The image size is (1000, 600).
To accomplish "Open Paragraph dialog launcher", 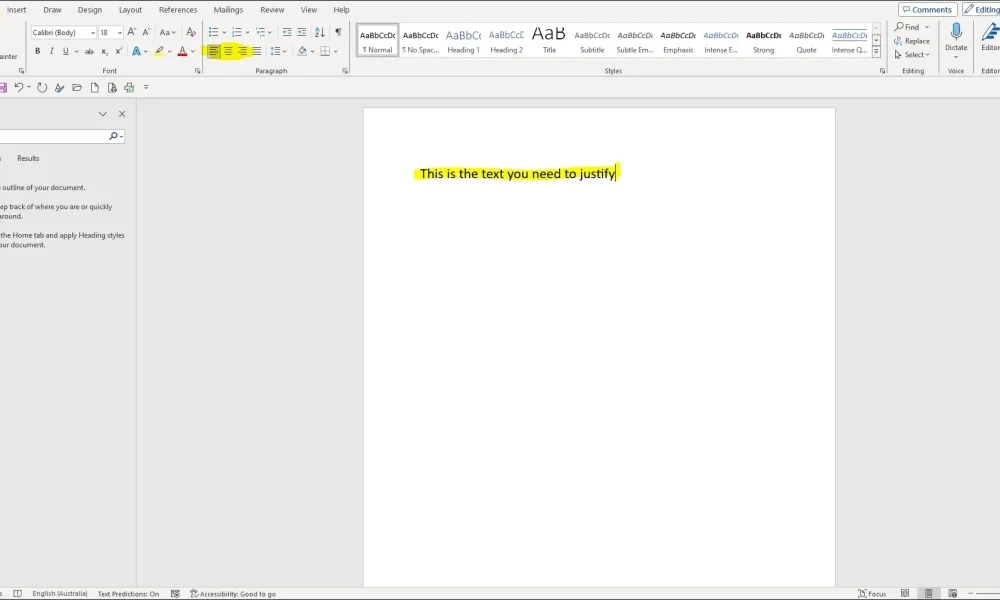I will coord(345,71).
